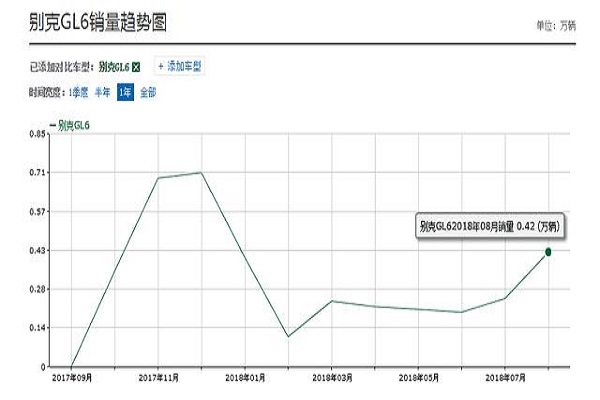Click the 2018年07月 axis label

505,378
